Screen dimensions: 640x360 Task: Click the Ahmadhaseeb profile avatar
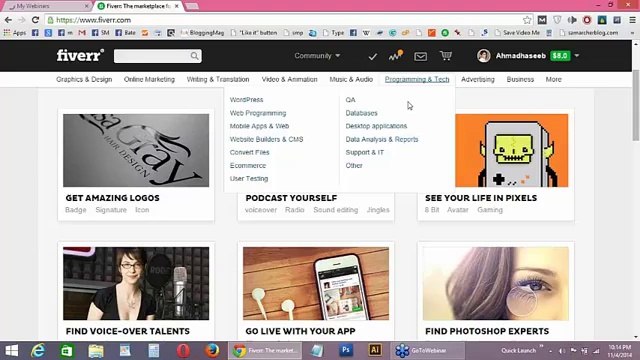pyautogui.click(x=484, y=56)
